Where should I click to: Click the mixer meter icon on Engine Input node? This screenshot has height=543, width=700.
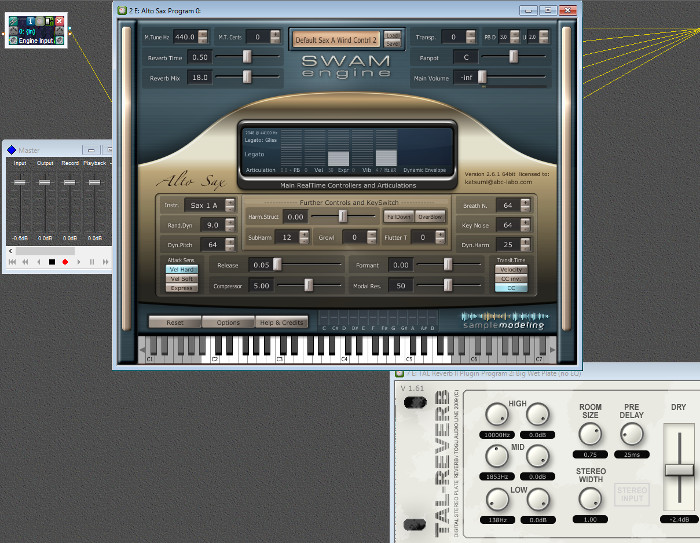click(x=50, y=21)
